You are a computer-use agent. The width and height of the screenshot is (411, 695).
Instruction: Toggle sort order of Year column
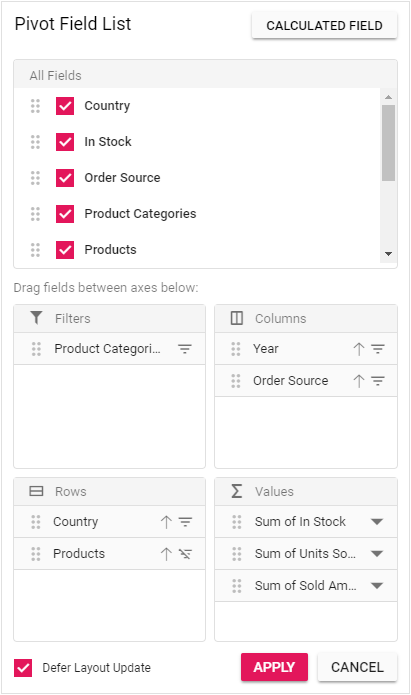point(359,349)
